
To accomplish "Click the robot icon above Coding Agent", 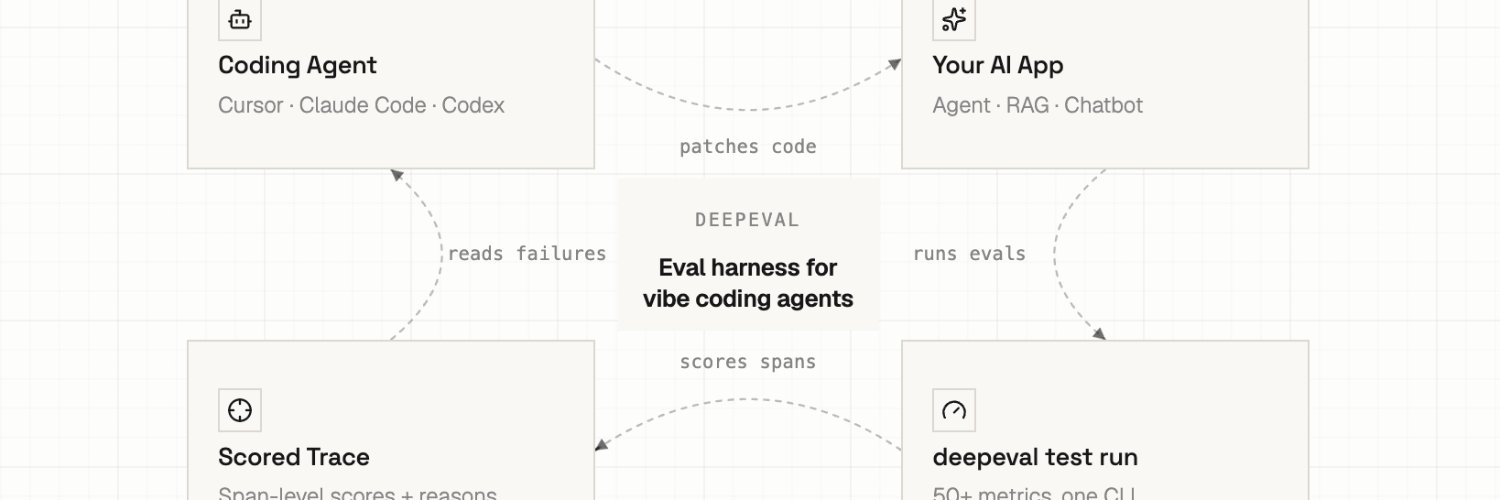I will pyautogui.click(x=240, y=19).
